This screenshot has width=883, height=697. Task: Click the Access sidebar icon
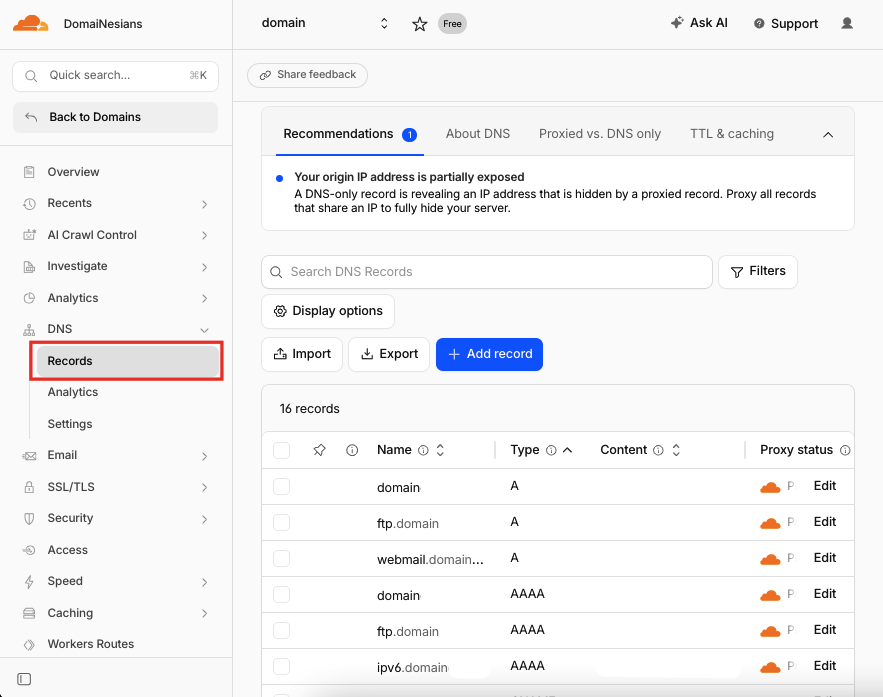29,550
